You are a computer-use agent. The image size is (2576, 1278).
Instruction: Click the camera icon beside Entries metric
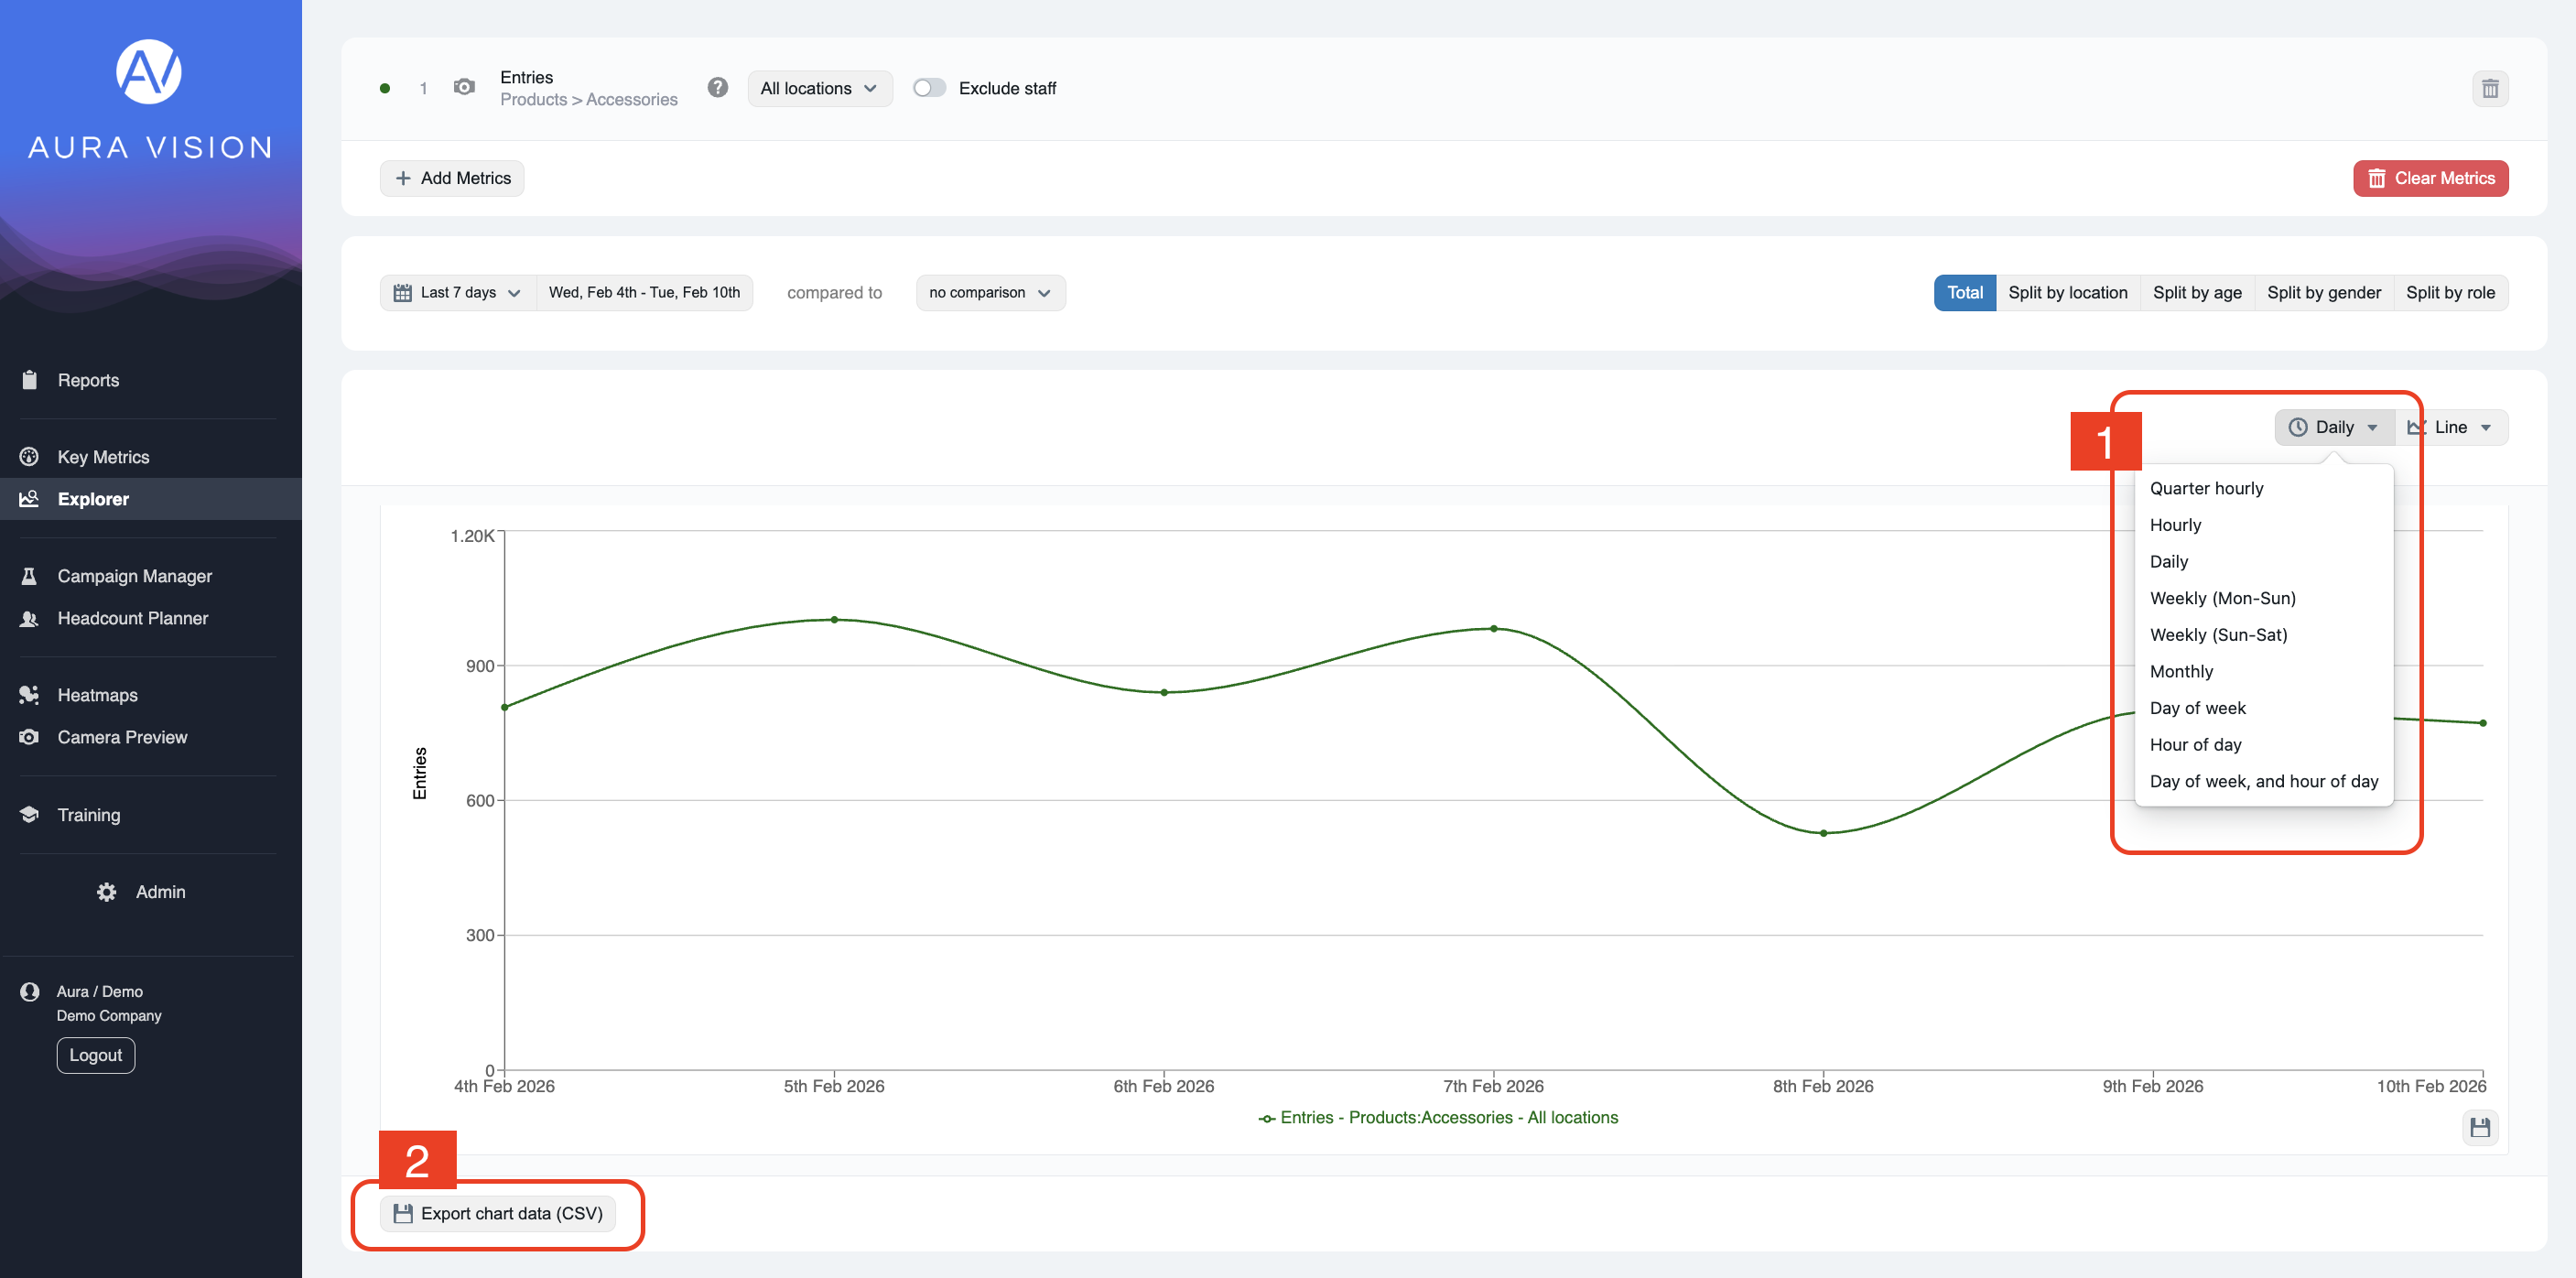[x=464, y=88]
